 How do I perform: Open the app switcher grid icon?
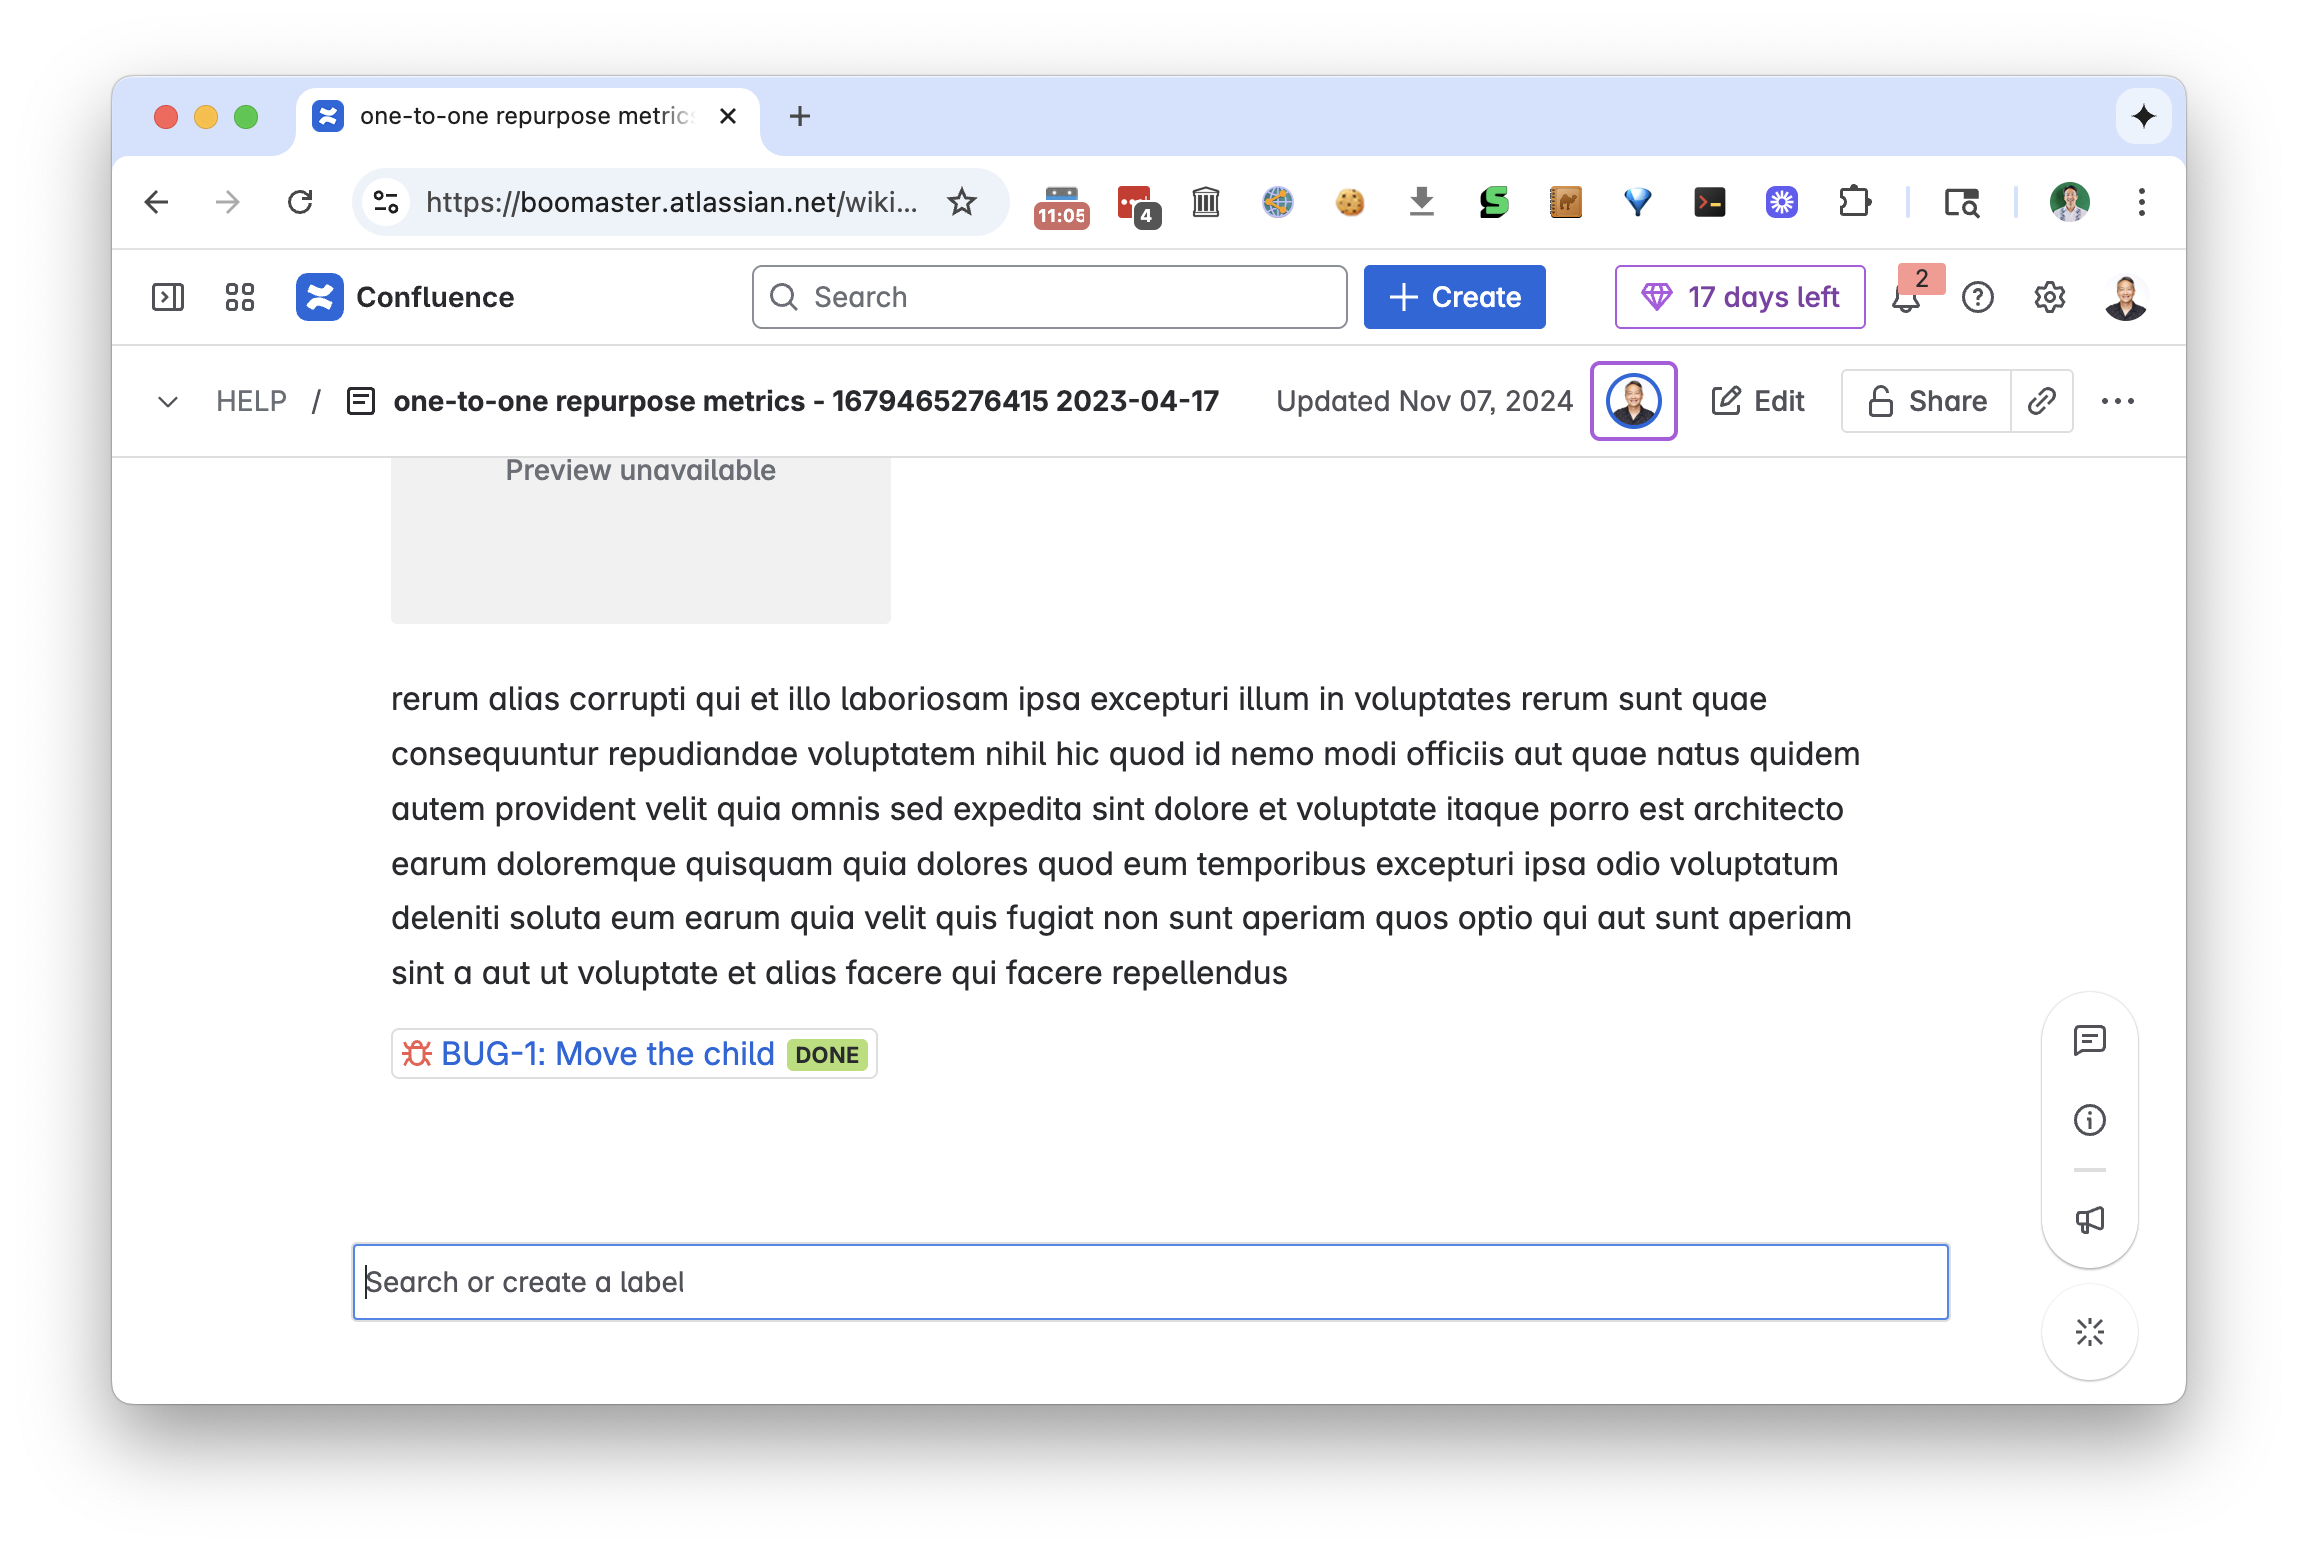pos(240,297)
